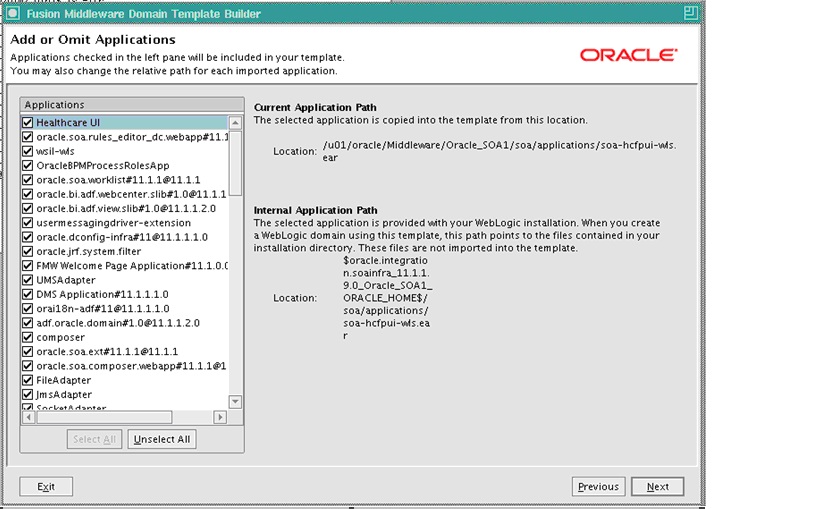The width and height of the screenshot is (819, 509).
Task: Select oracle.soa.rules_editor_dc.webapp list item
Action: (132, 137)
